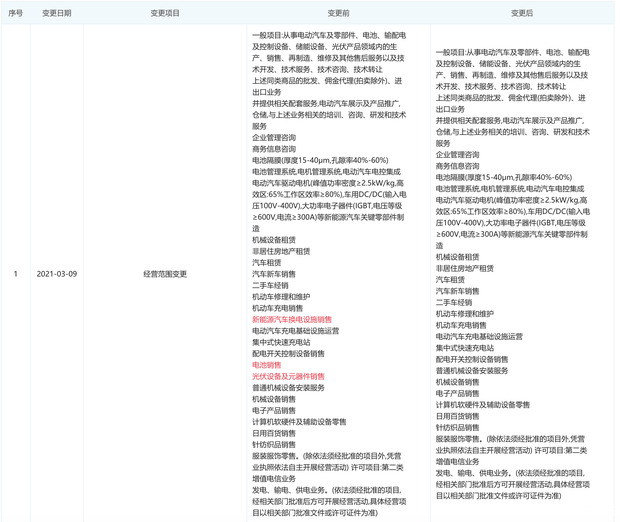The height and width of the screenshot is (522, 620).
Task: Click the 经营范围变更 cell
Action: click(x=165, y=274)
